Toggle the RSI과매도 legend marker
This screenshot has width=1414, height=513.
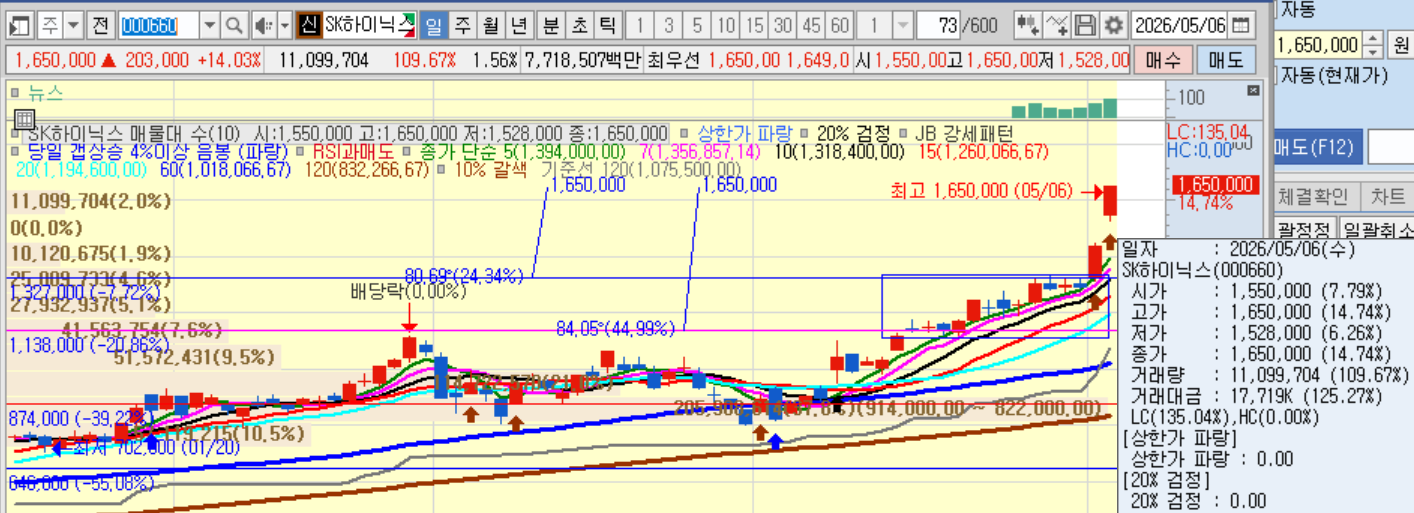pyautogui.click(x=302, y=151)
